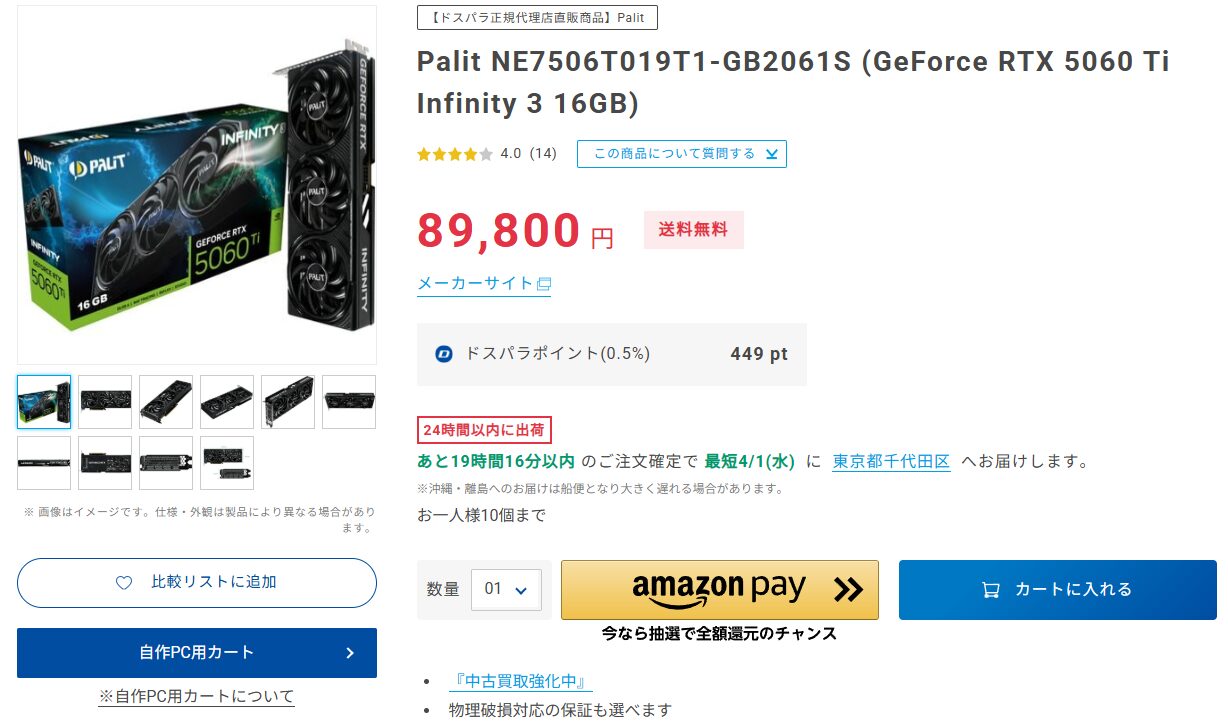The width and height of the screenshot is (1228, 721).
Task: Click the blue ドスパラポイント D logo
Action: pos(444,354)
